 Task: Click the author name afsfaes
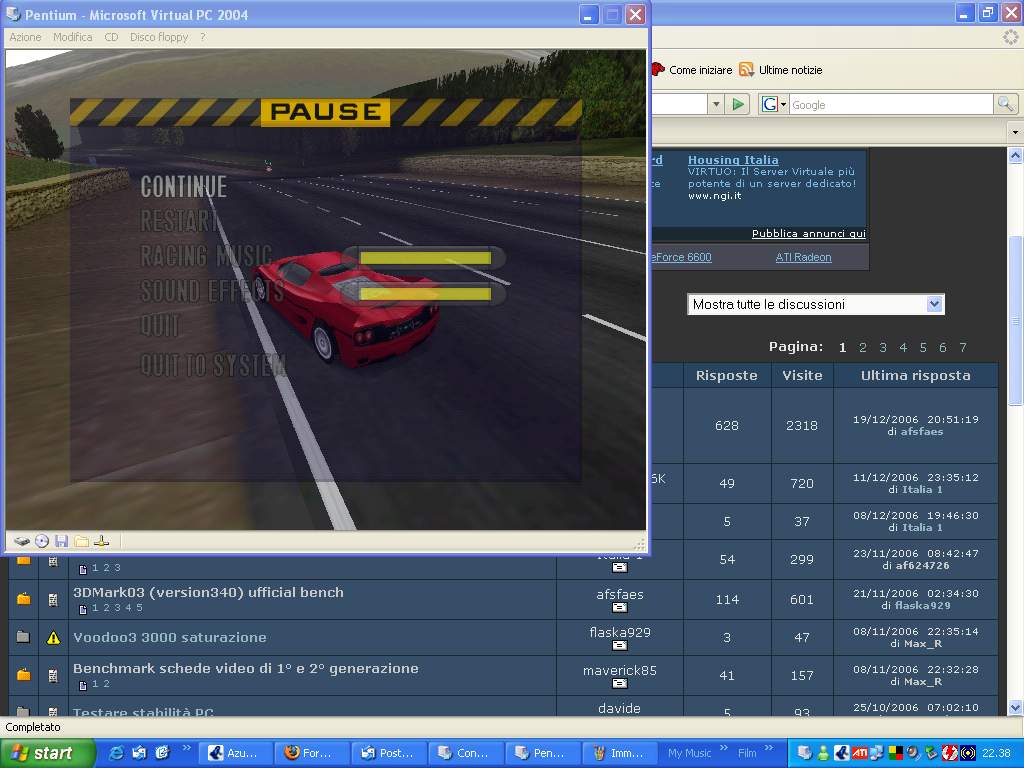click(x=620, y=594)
